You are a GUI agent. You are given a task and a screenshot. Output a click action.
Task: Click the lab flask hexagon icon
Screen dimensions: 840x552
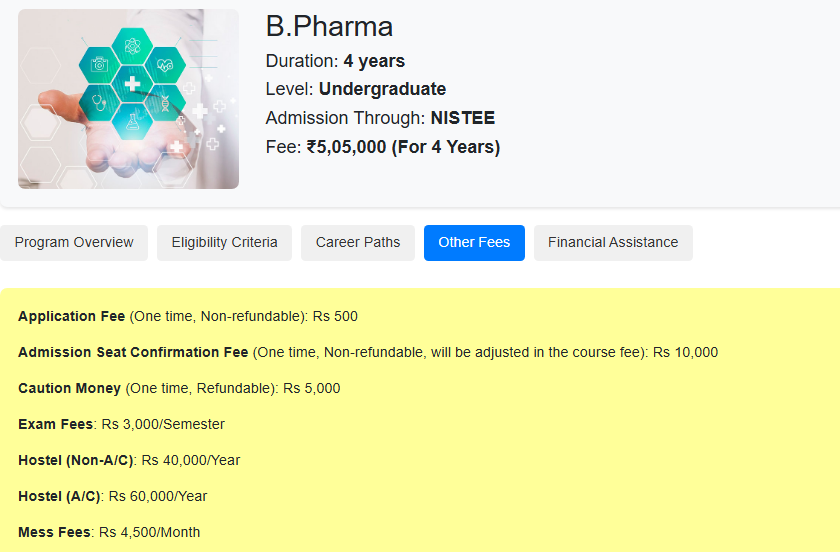pos(132,122)
